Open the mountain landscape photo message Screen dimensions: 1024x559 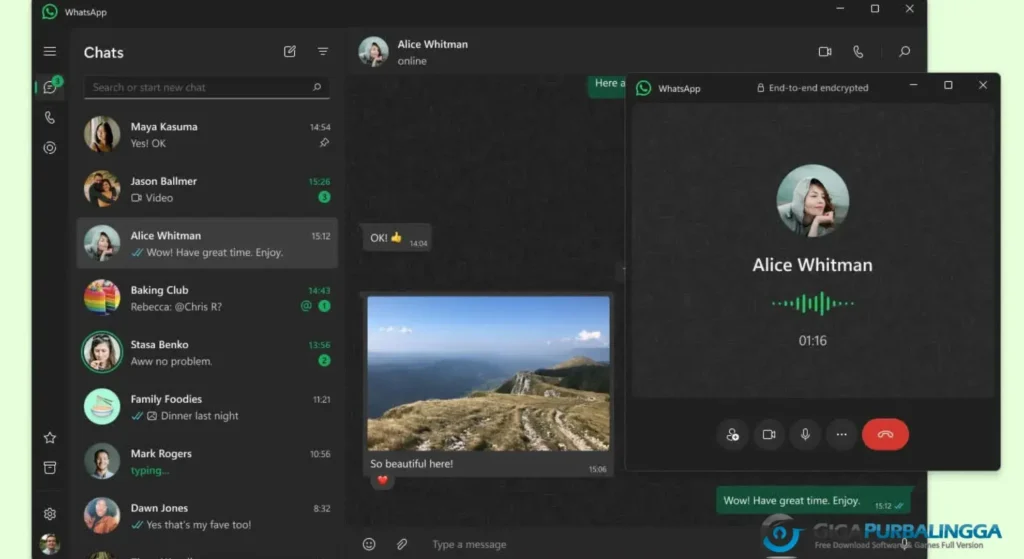(488, 374)
